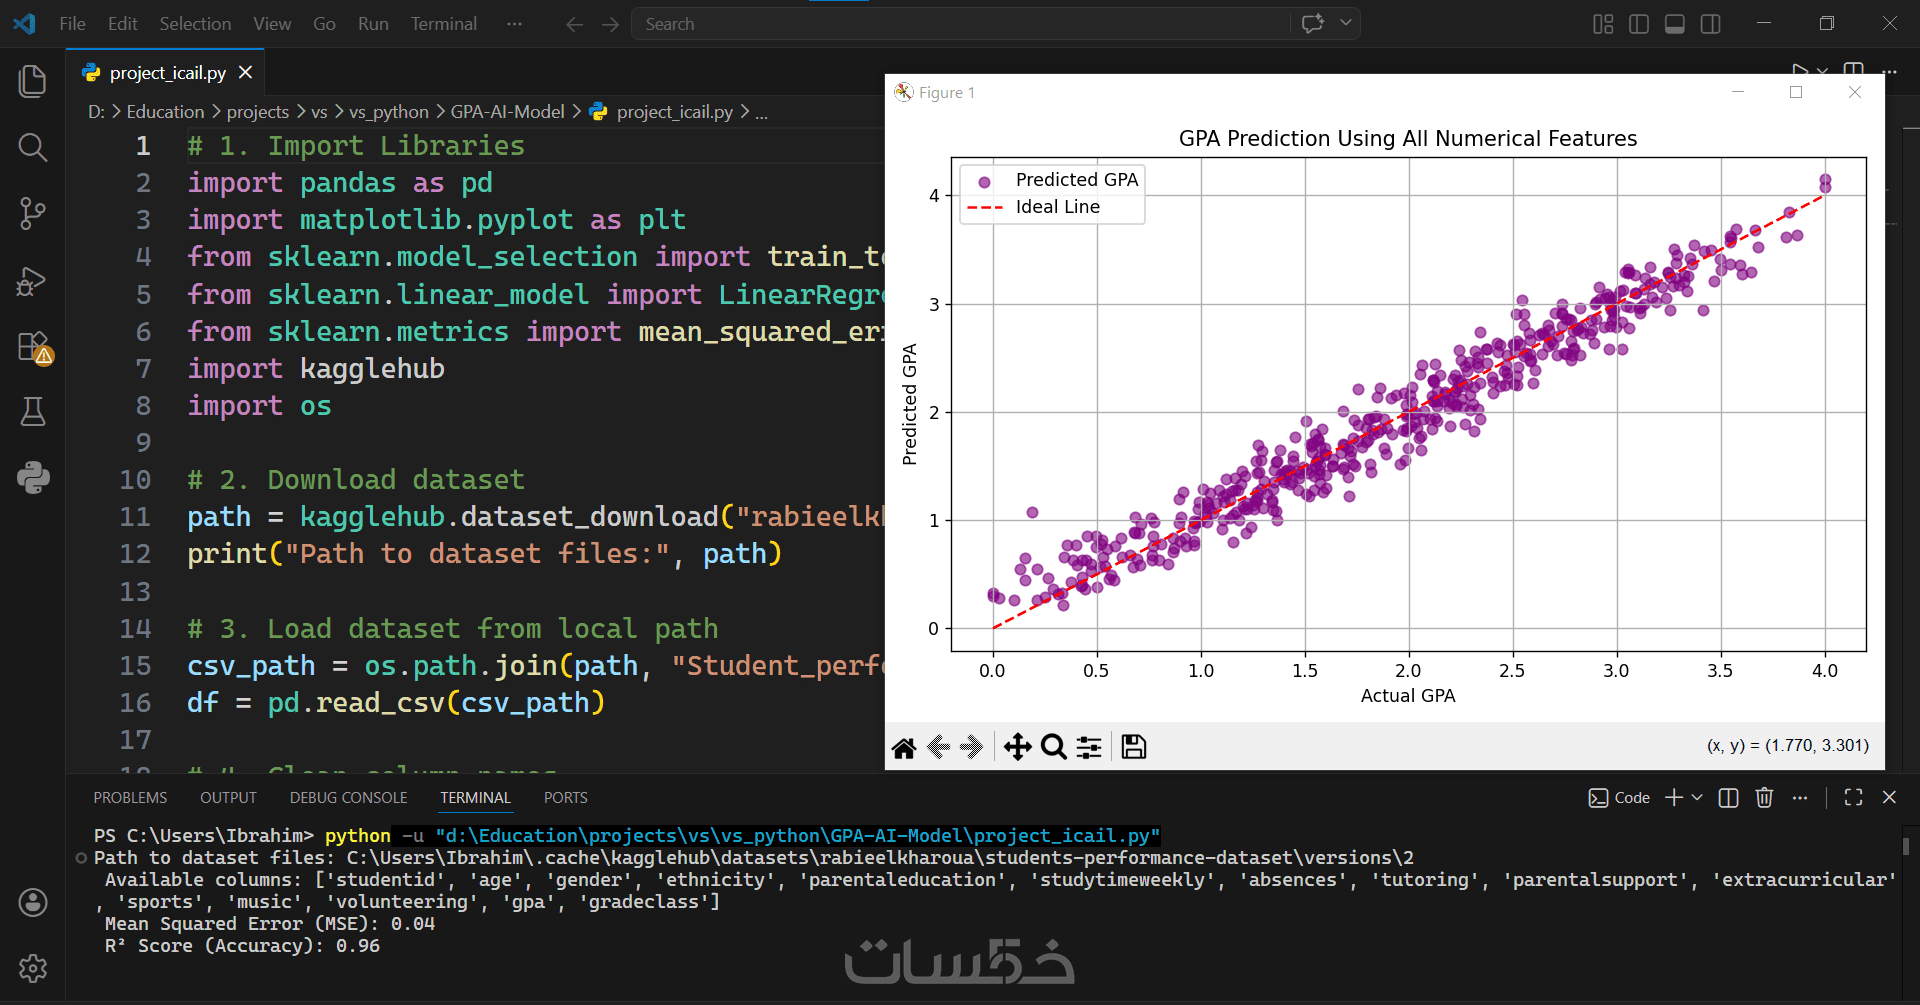Toggle Secondary Side Bar visibility

tap(1711, 24)
